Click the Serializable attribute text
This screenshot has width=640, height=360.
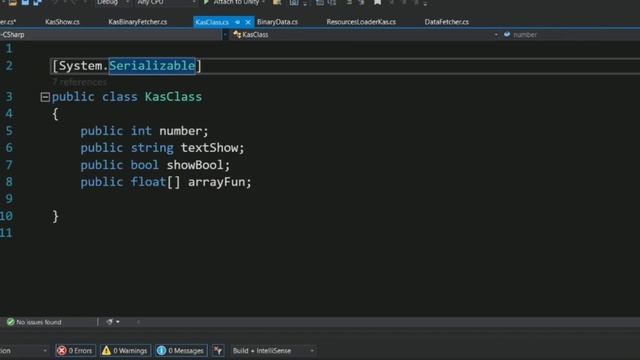(152, 66)
